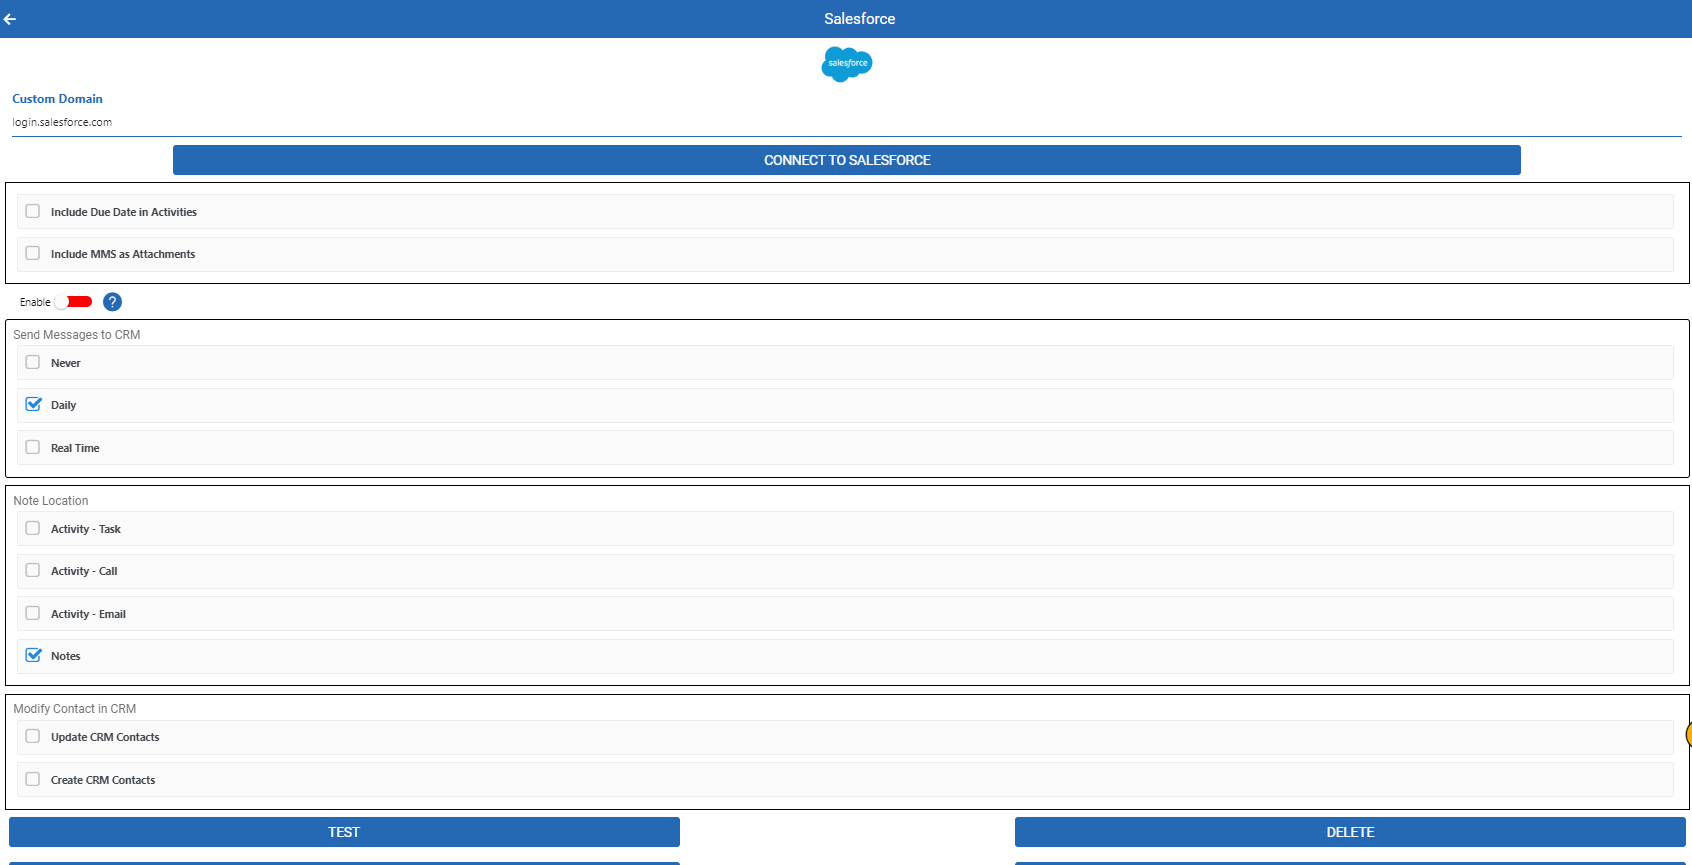
Task: Click the back arrow icon
Action: [x=10, y=19]
